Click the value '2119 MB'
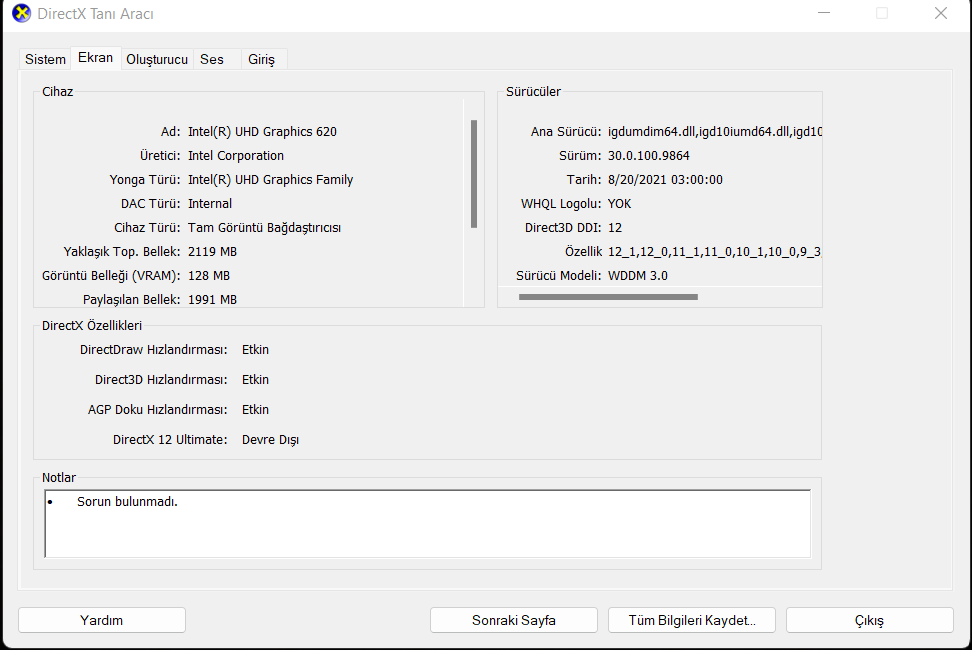The width and height of the screenshot is (972, 650). [213, 252]
